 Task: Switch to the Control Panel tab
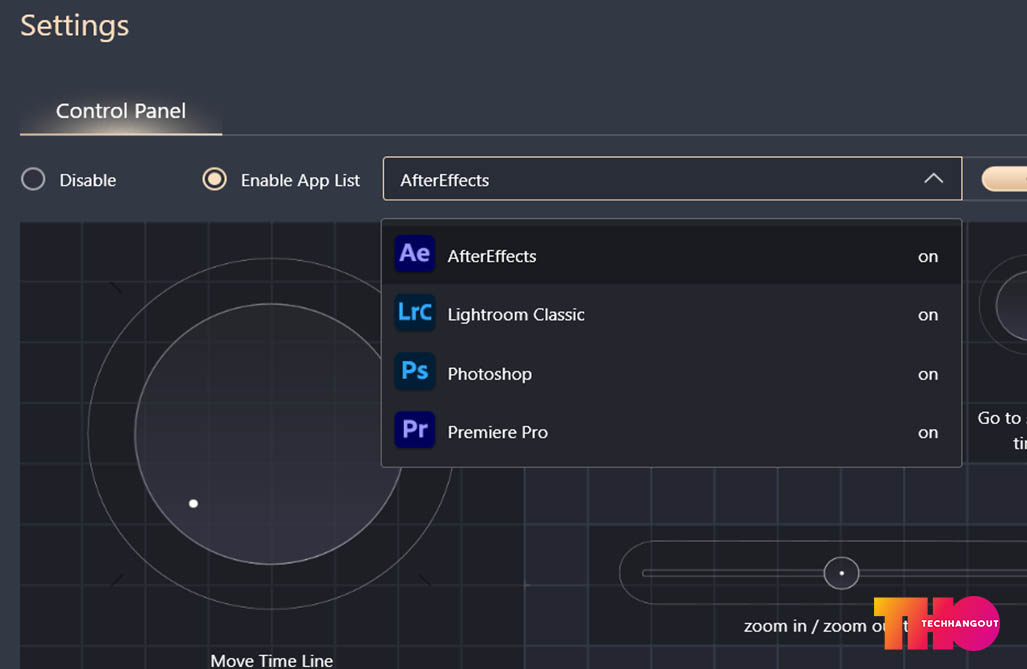click(121, 111)
